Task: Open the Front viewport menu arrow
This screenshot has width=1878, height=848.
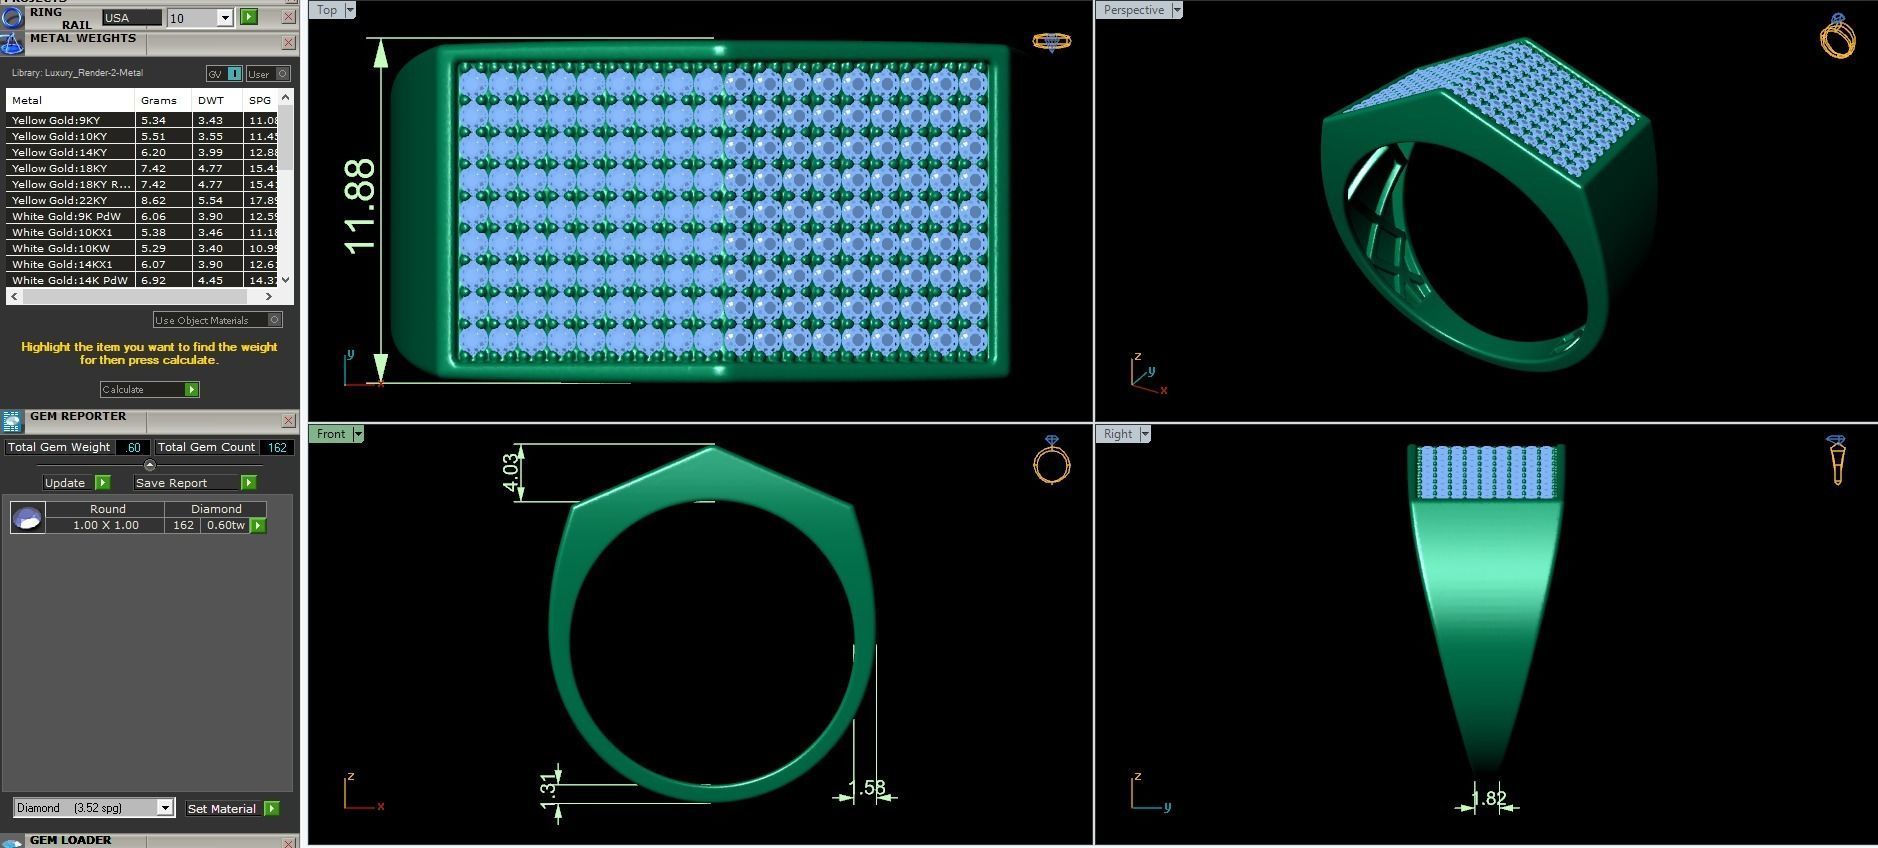Action: (x=358, y=434)
